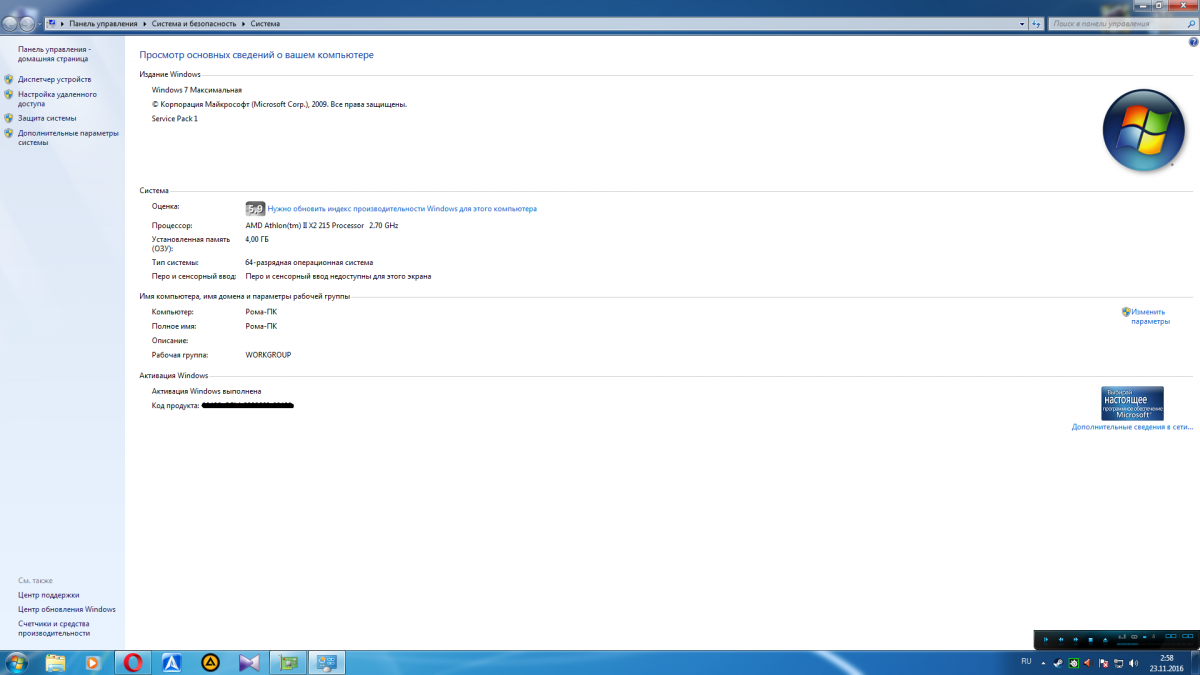The height and width of the screenshot is (675, 1200).
Task: Open 'Диспетчер устройств' link
Action: click(x=54, y=79)
